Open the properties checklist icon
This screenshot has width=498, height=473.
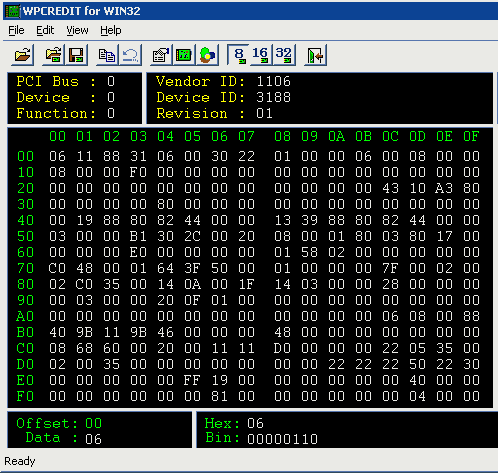pos(161,55)
